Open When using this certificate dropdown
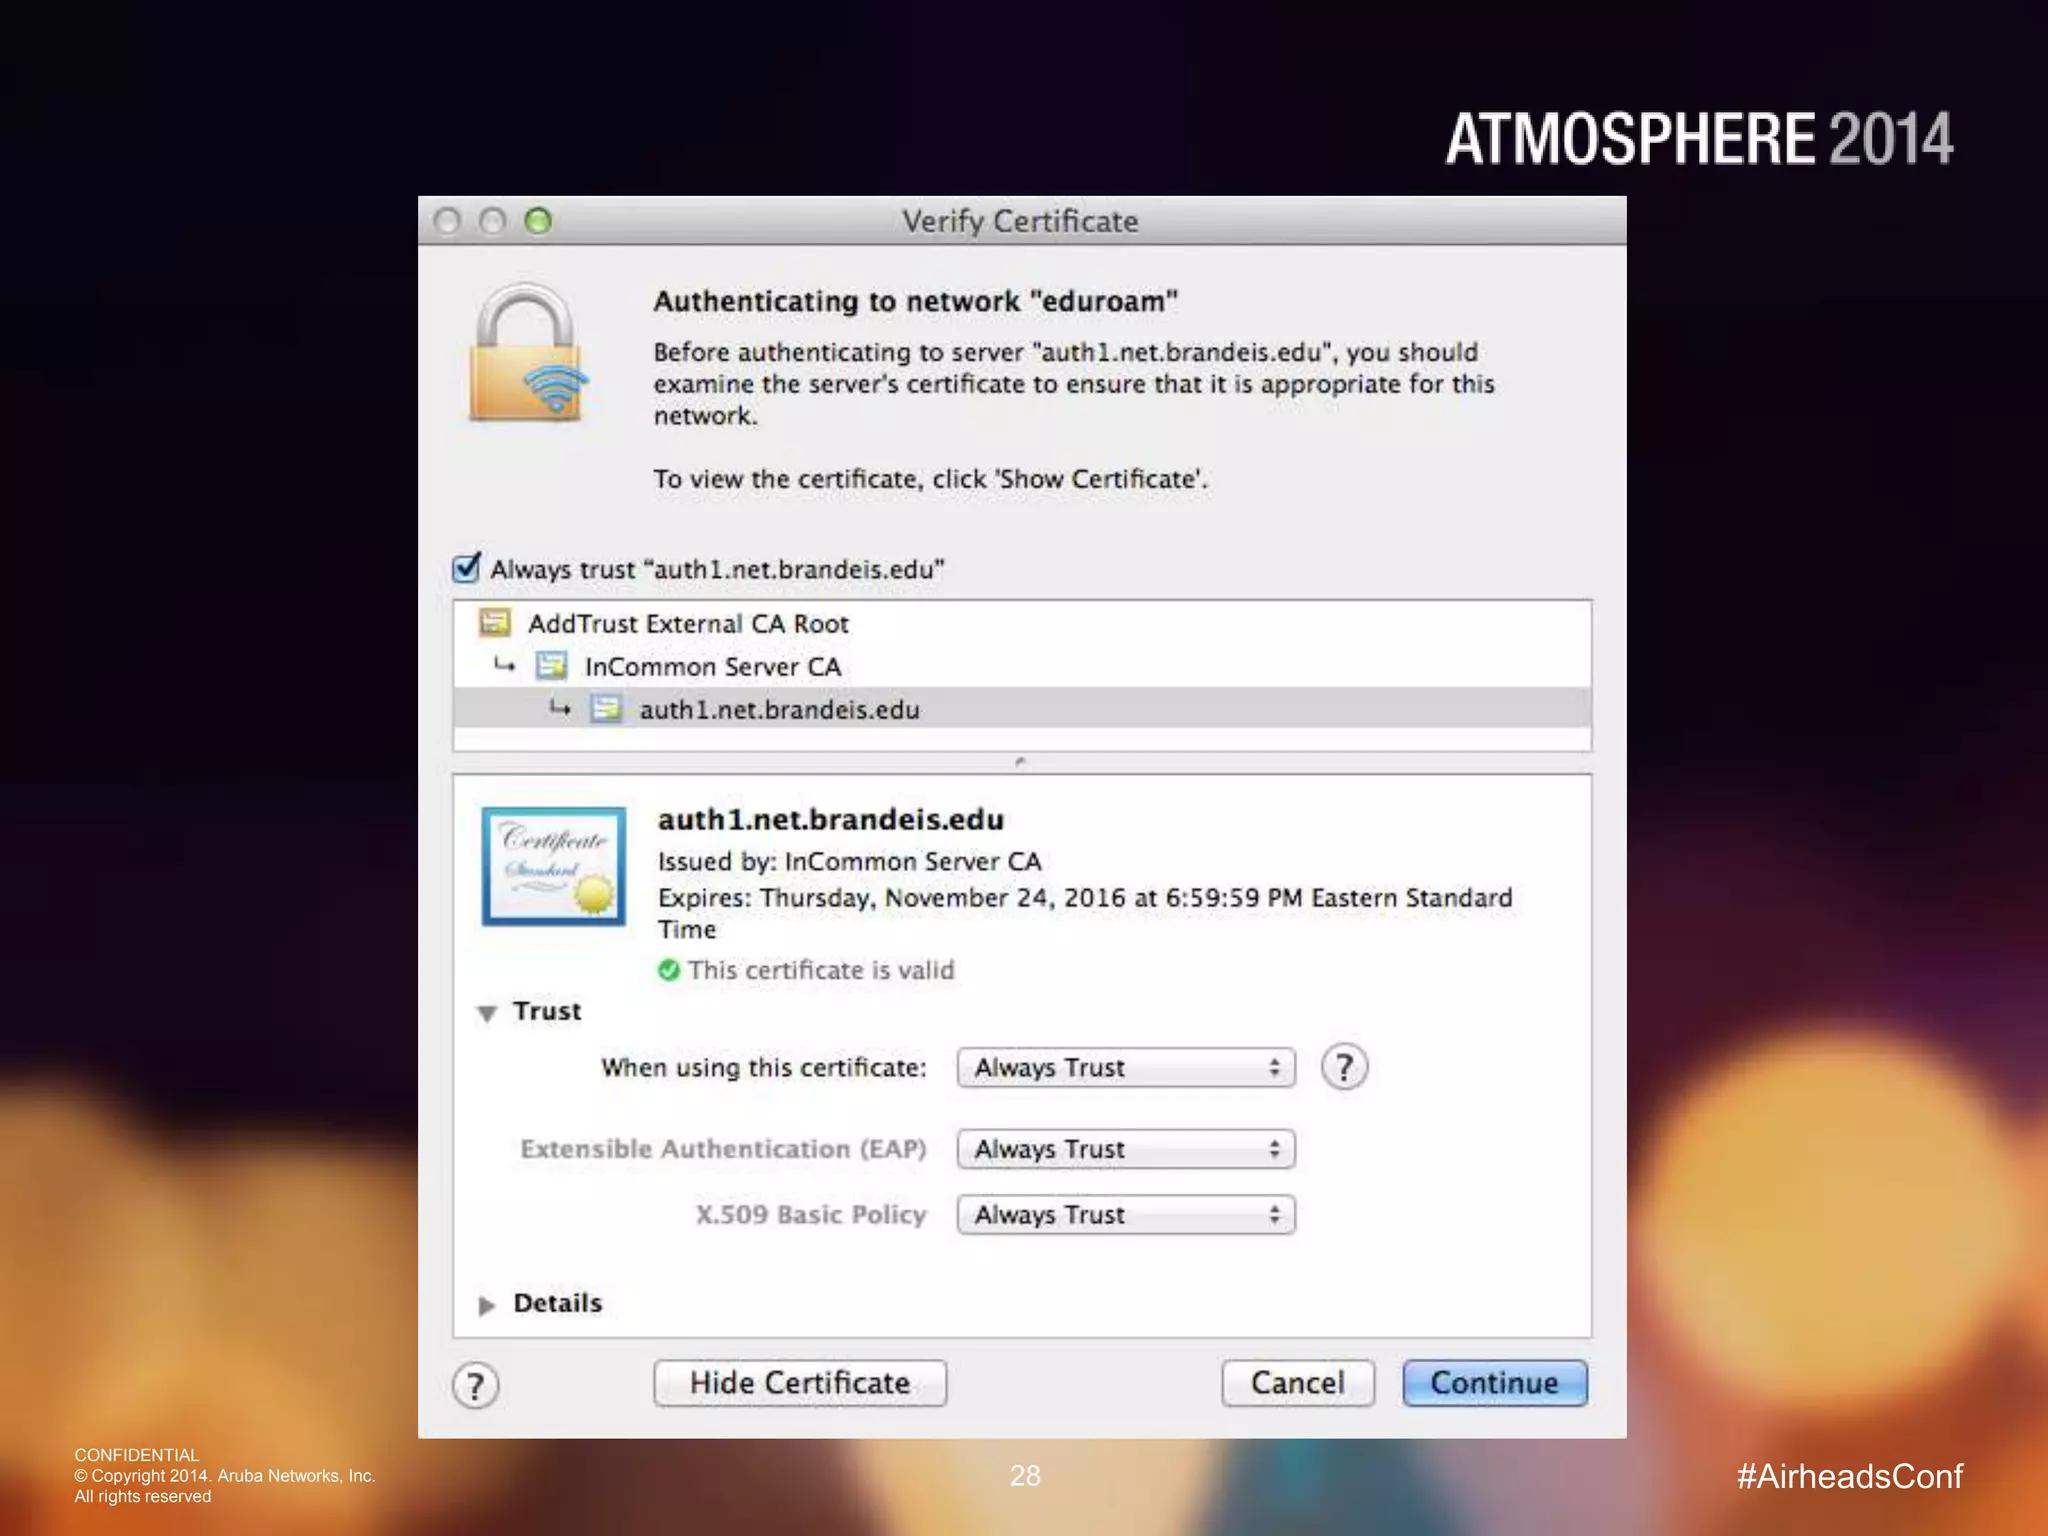The image size is (2048, 1536). pos(1126,1067)
